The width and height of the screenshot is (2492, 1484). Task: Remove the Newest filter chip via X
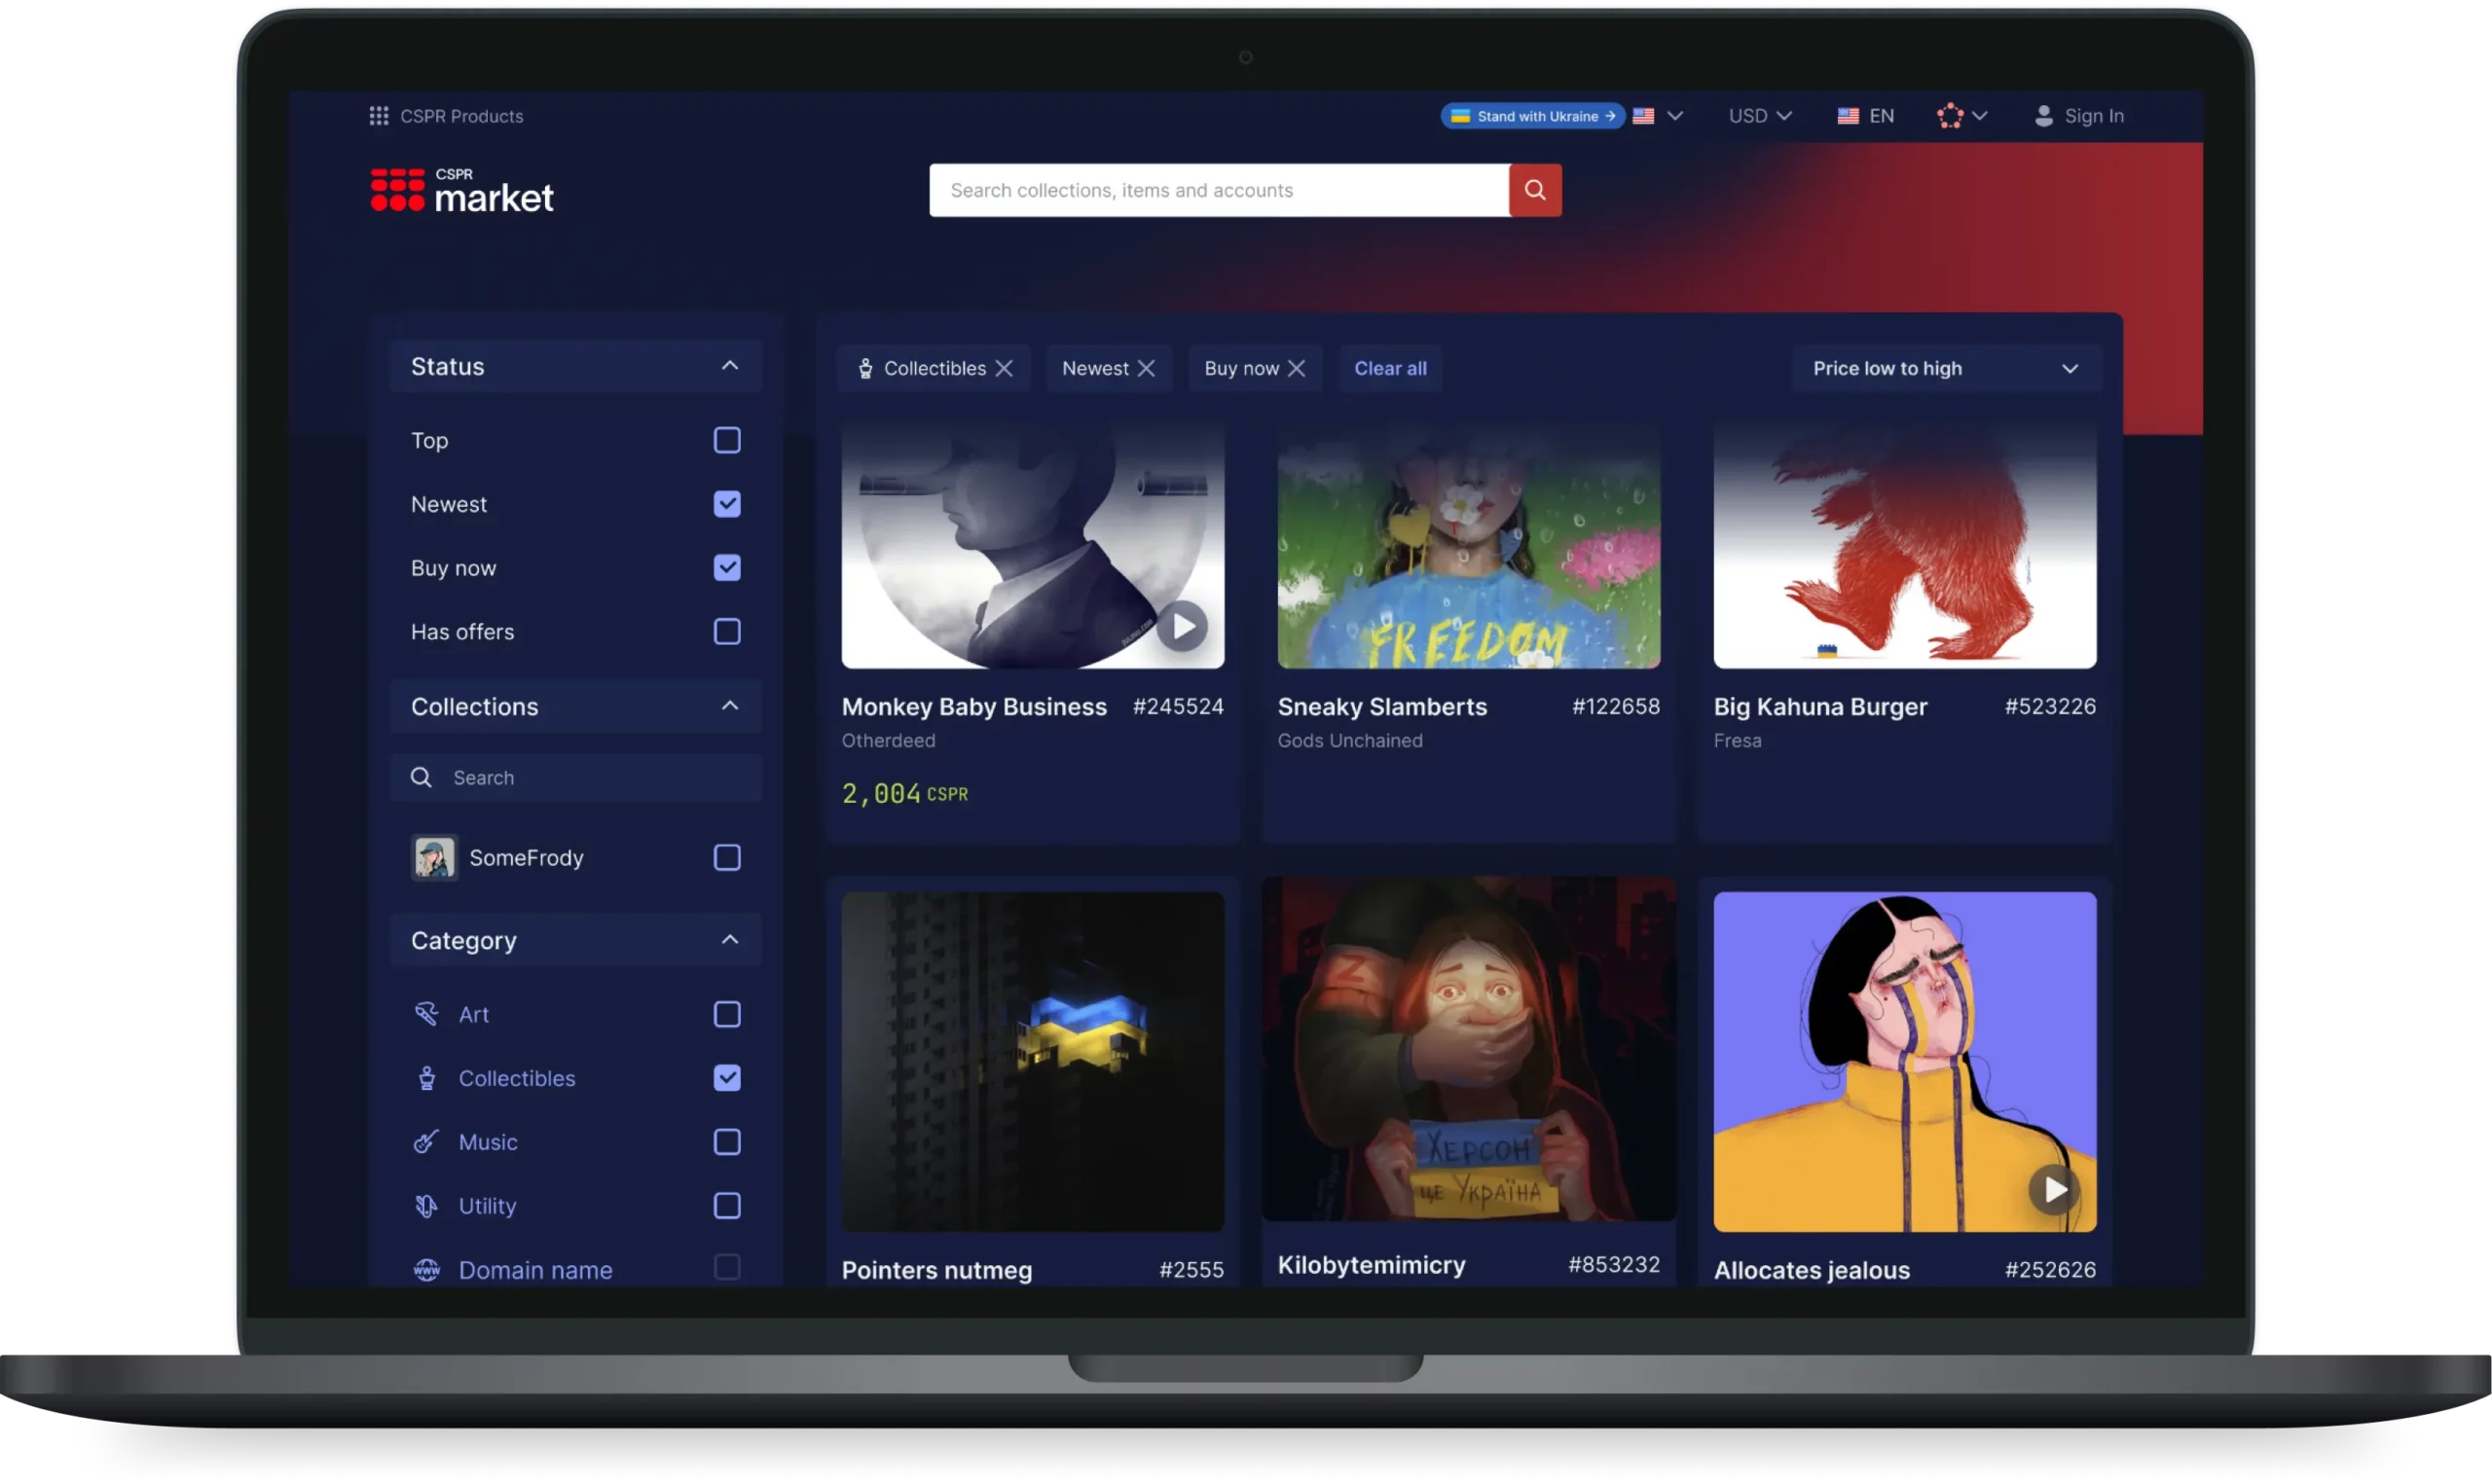[x=1146, y=369]
